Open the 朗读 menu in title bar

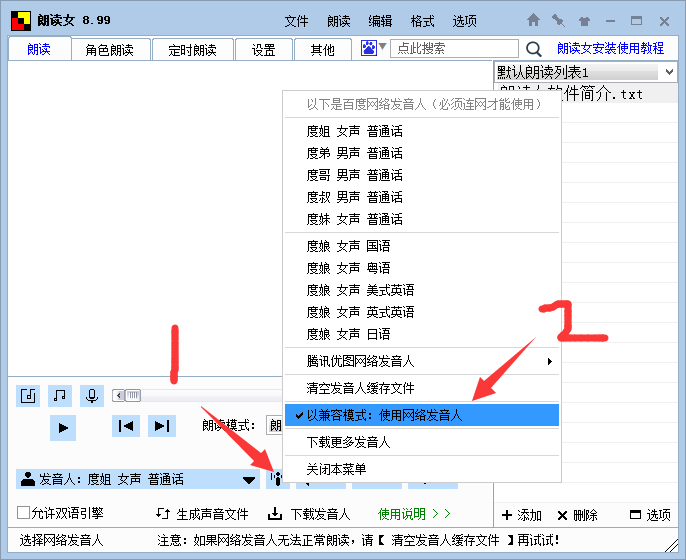tap(338, 21)
